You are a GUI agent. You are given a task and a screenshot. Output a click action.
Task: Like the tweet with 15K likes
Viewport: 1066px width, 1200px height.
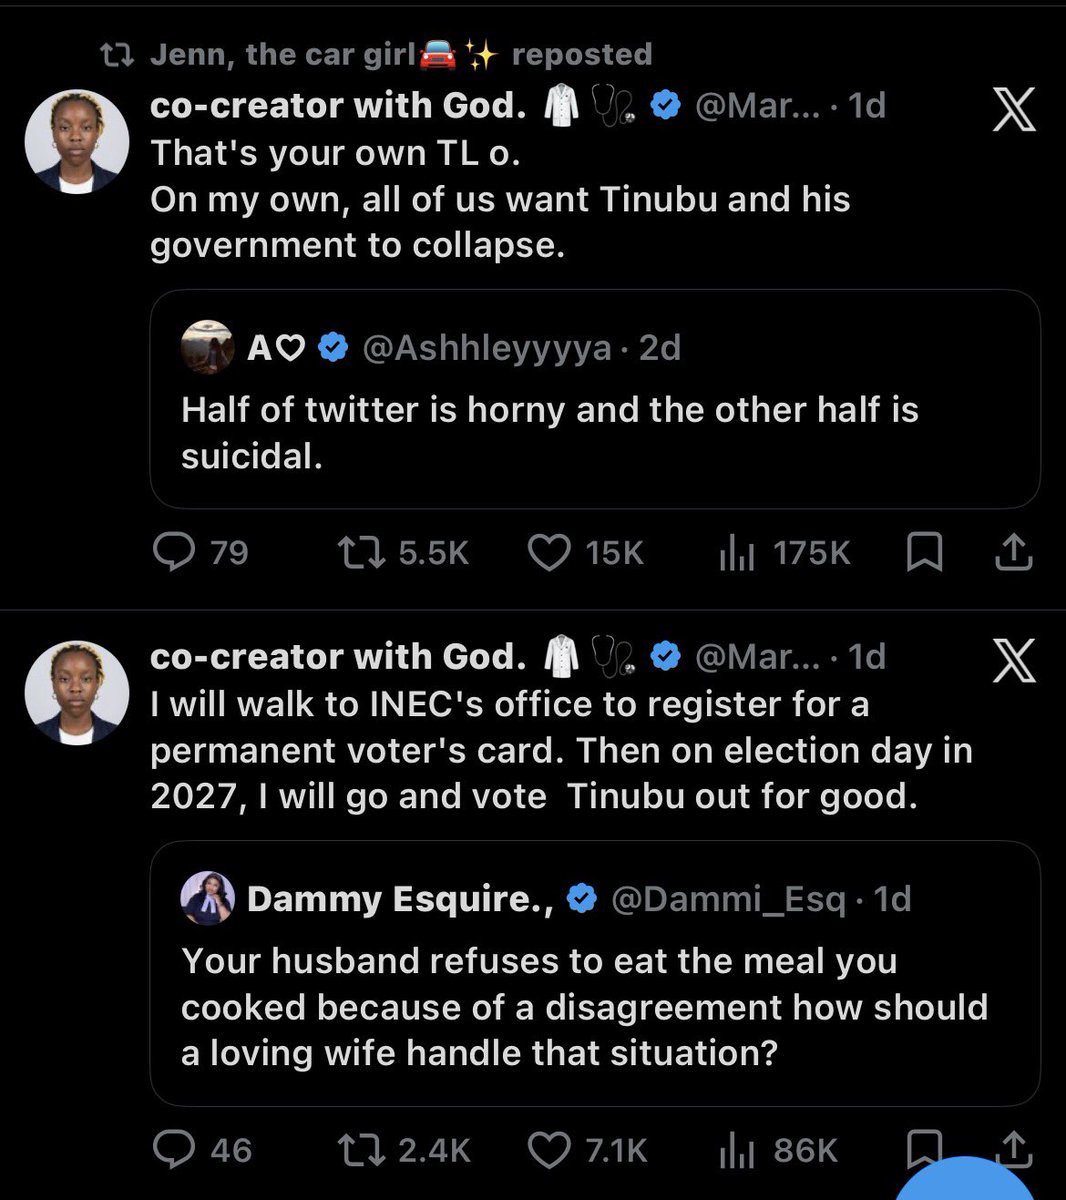[x=585, y=552]
